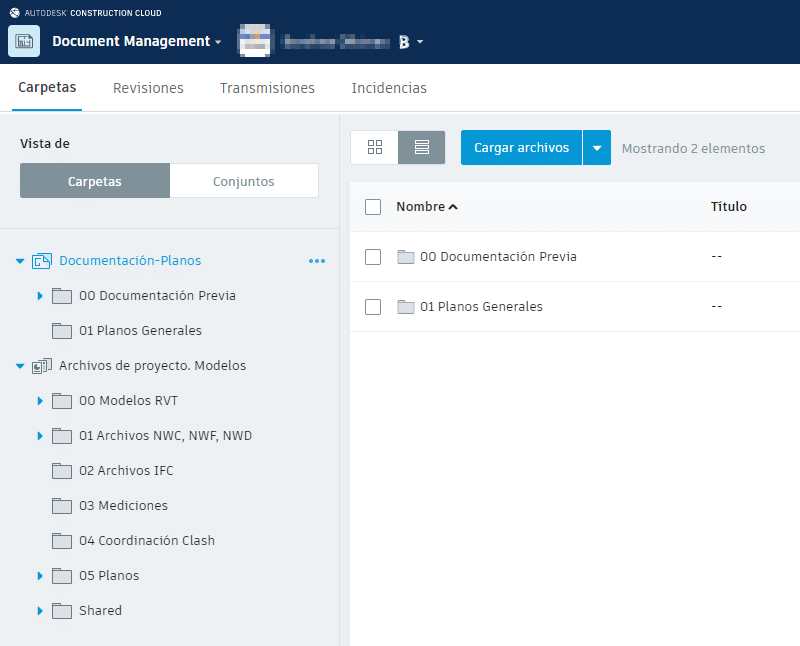The width and height of the screenshot is (800, 646).
Task: Switch to the Revisiones tab
Action: pyautogui.click(x=148, y=88)
